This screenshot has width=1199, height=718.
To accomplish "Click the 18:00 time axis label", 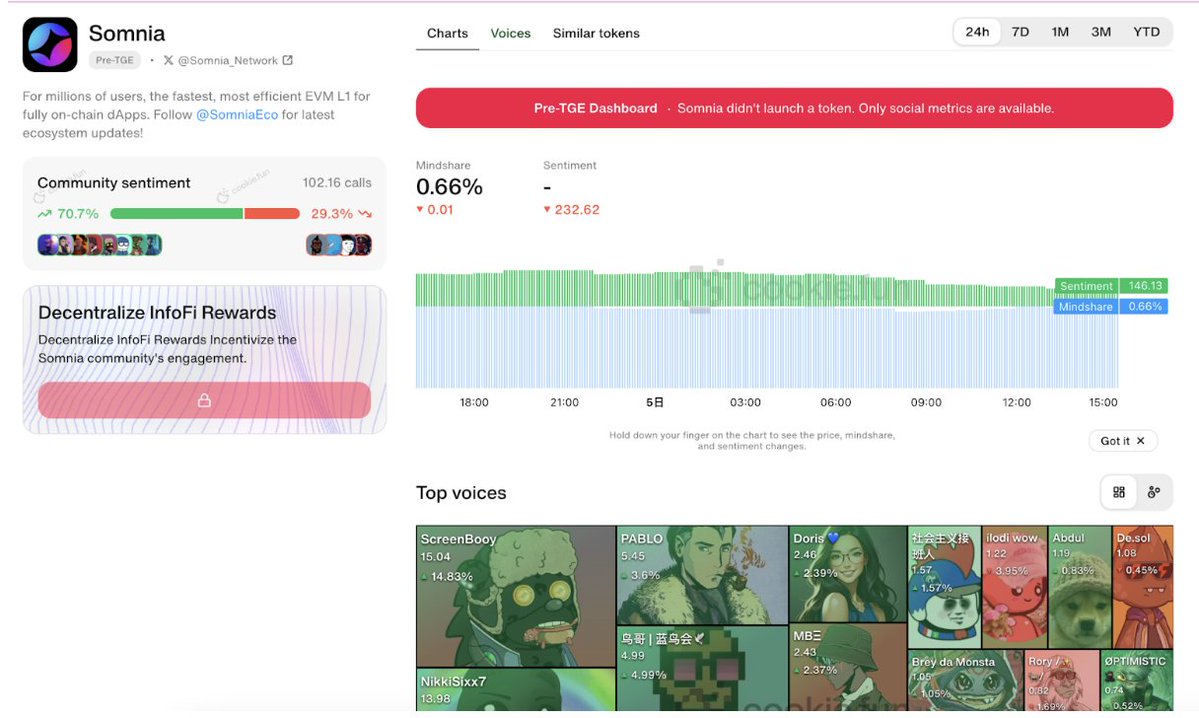I will pyautogui.click(x=474, y=402).
